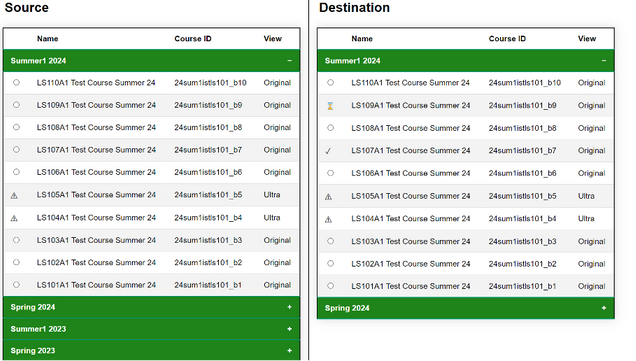Expand Spring 2024 section in Source

289,307
